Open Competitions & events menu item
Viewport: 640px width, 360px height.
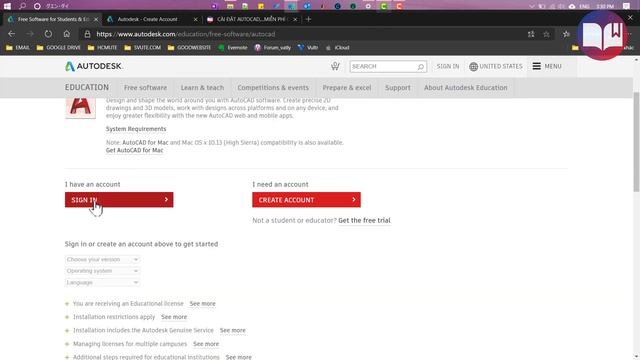(x=273, y=88)
